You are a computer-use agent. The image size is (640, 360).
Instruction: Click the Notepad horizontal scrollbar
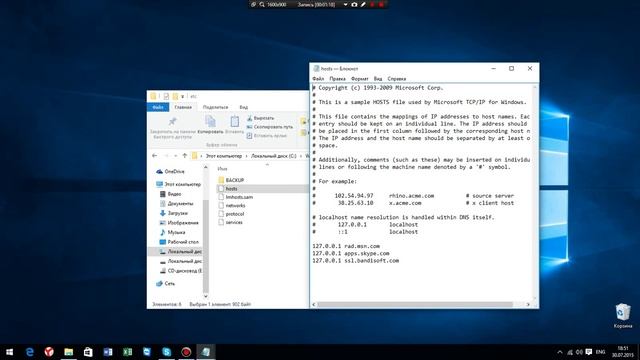click(x=415, y=304)
